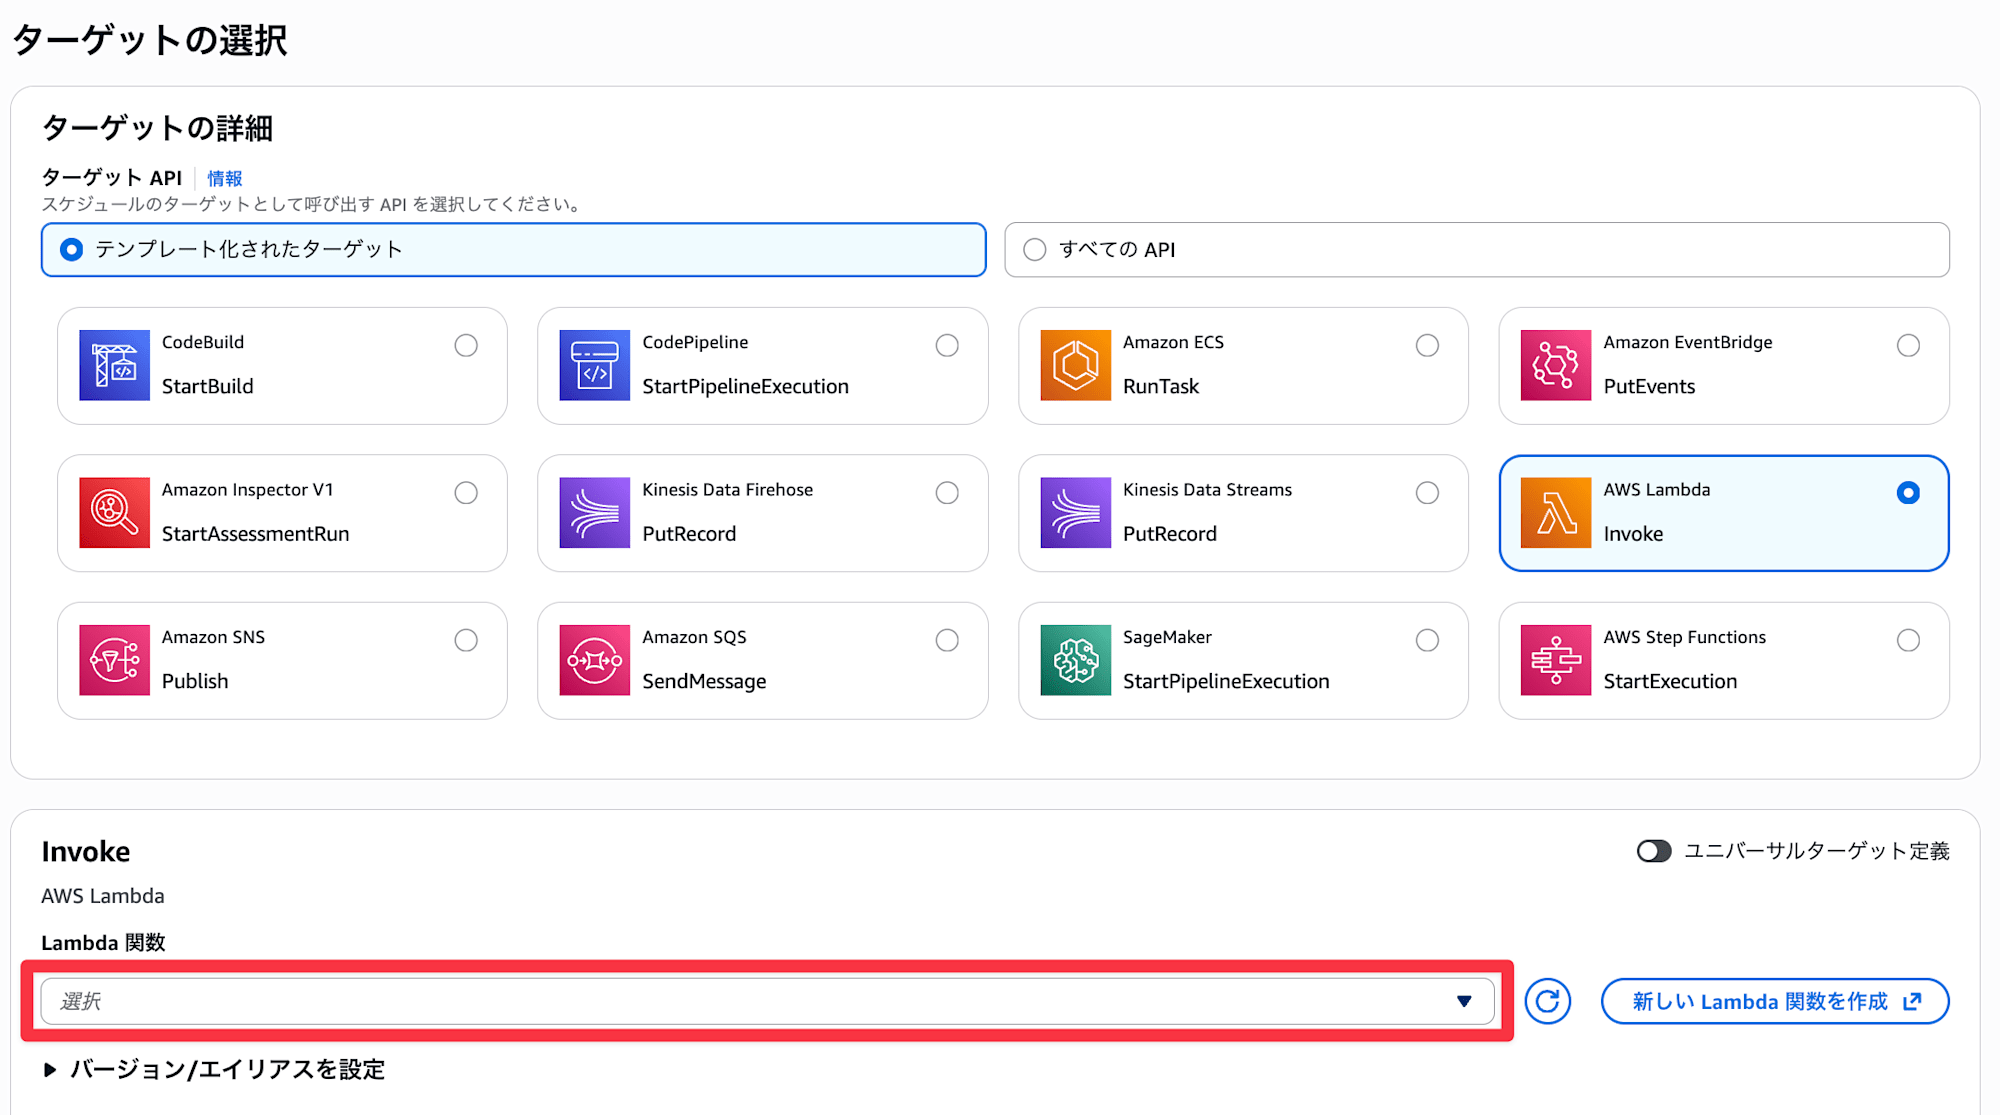Click the RunTask label text
The height and width of the screenshot is (1115, 2000).
[x=1161, y=386]
